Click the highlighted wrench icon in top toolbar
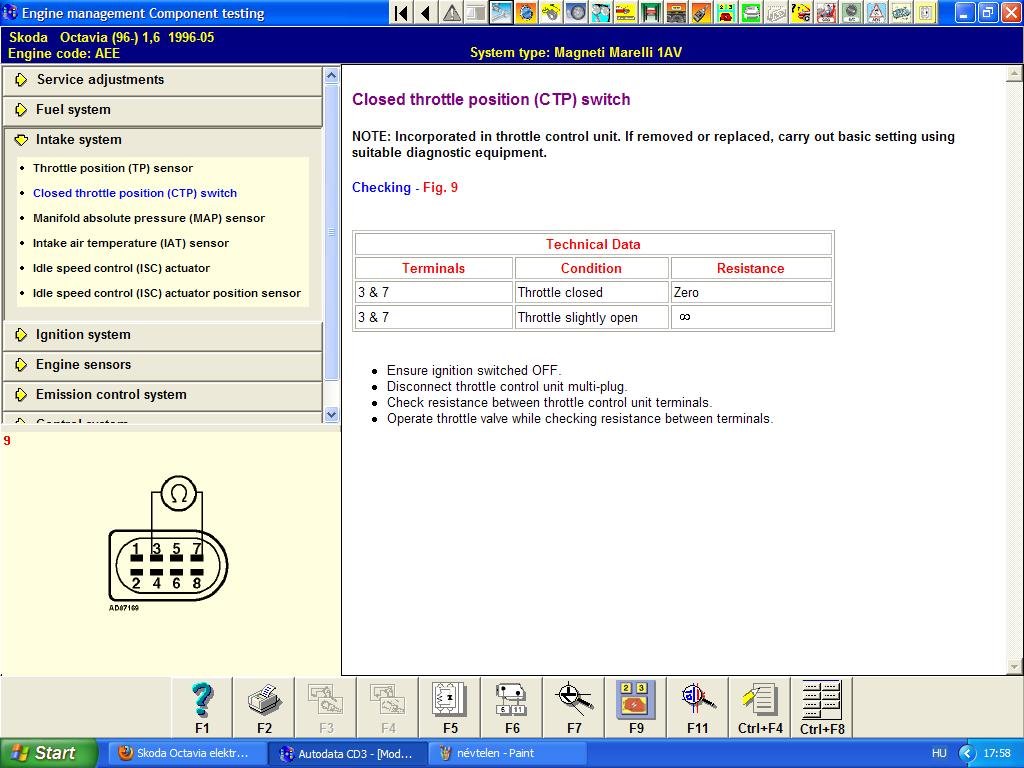The height and width of the screenshot is (768, 1024). [x=502, y=12]
